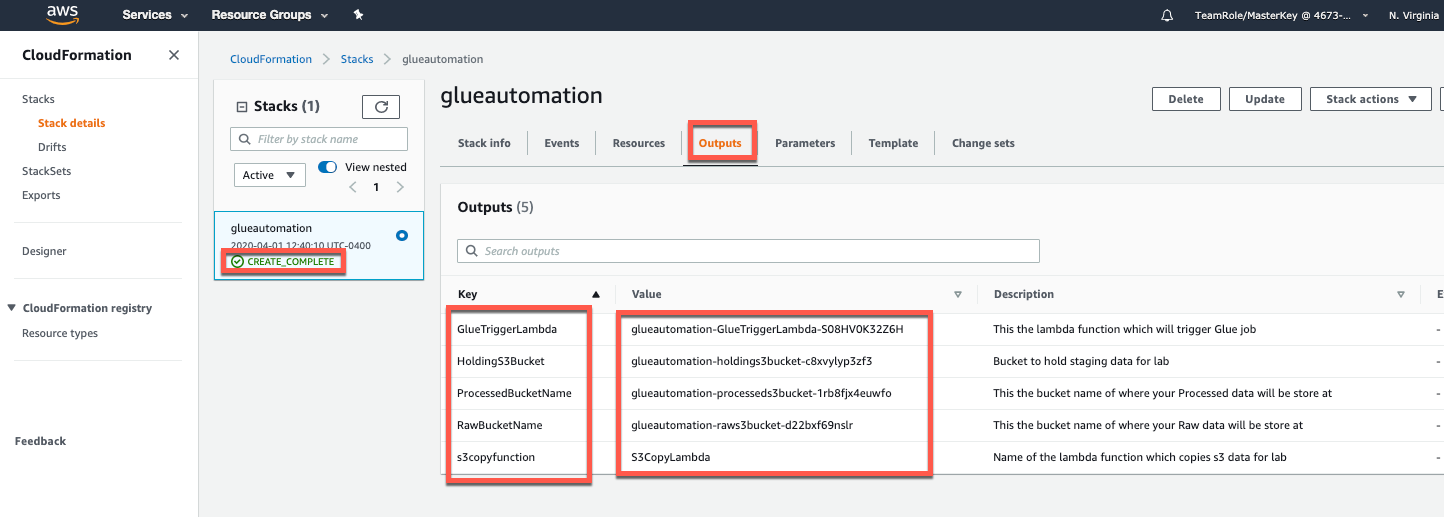
Task: Open the notifications bell icon
Action: click(x=1167, y=15)
